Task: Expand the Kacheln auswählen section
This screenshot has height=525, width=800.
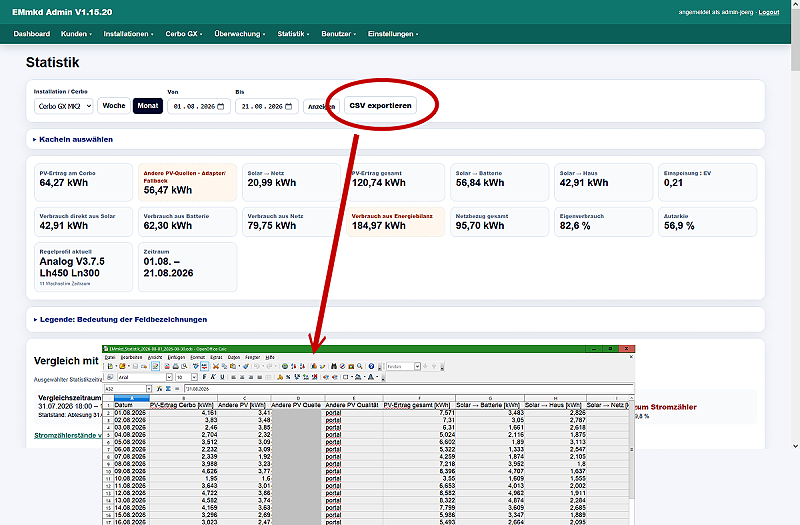Action: [73, 139]
